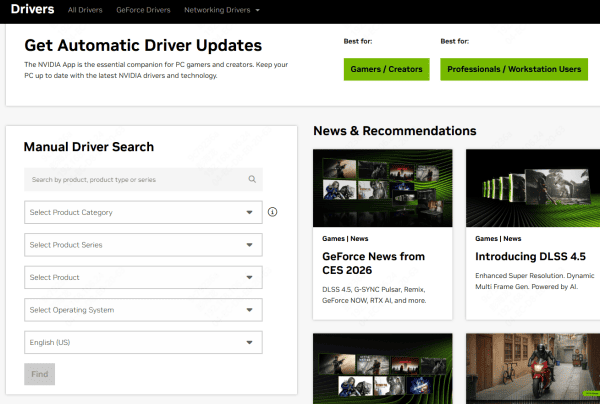600x404 pixels.
Task: Change the English (US) language dropdown
Action: tap(143, 343)
